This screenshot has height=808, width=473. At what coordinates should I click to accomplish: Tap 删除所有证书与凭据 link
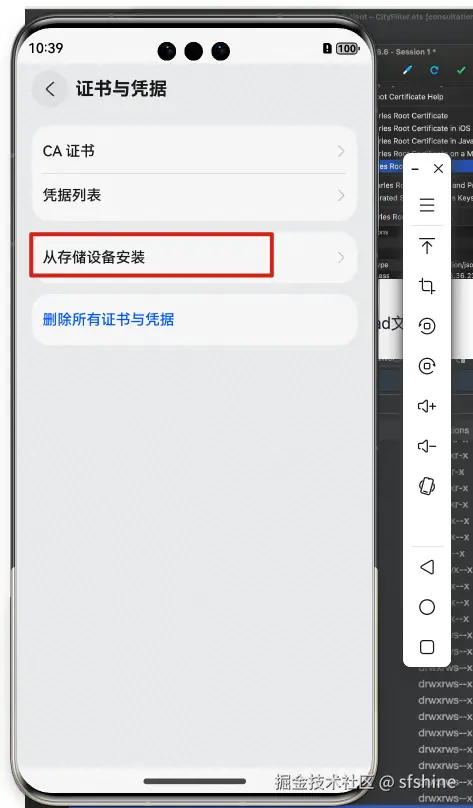coord(108,319)
